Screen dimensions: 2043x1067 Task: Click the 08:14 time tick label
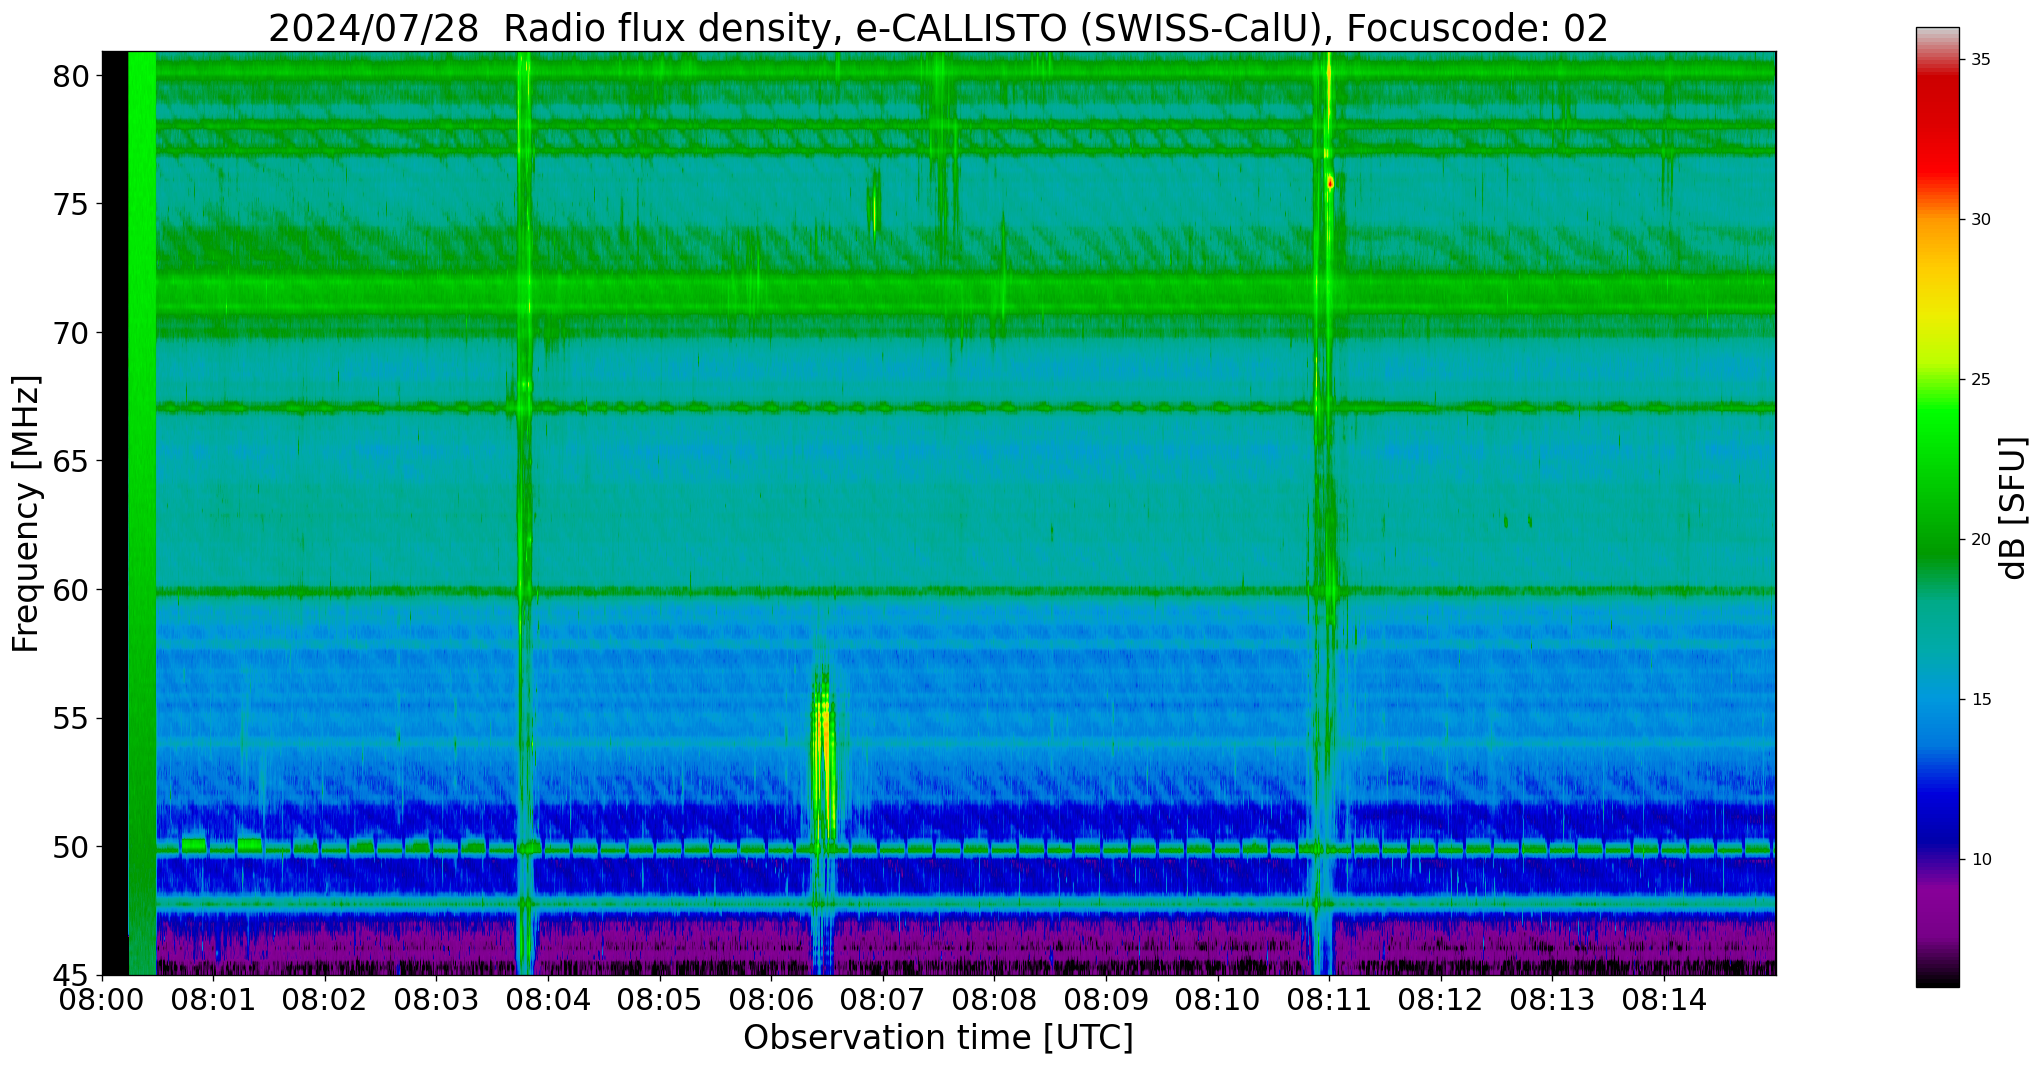click(x=1664, y=1000)
